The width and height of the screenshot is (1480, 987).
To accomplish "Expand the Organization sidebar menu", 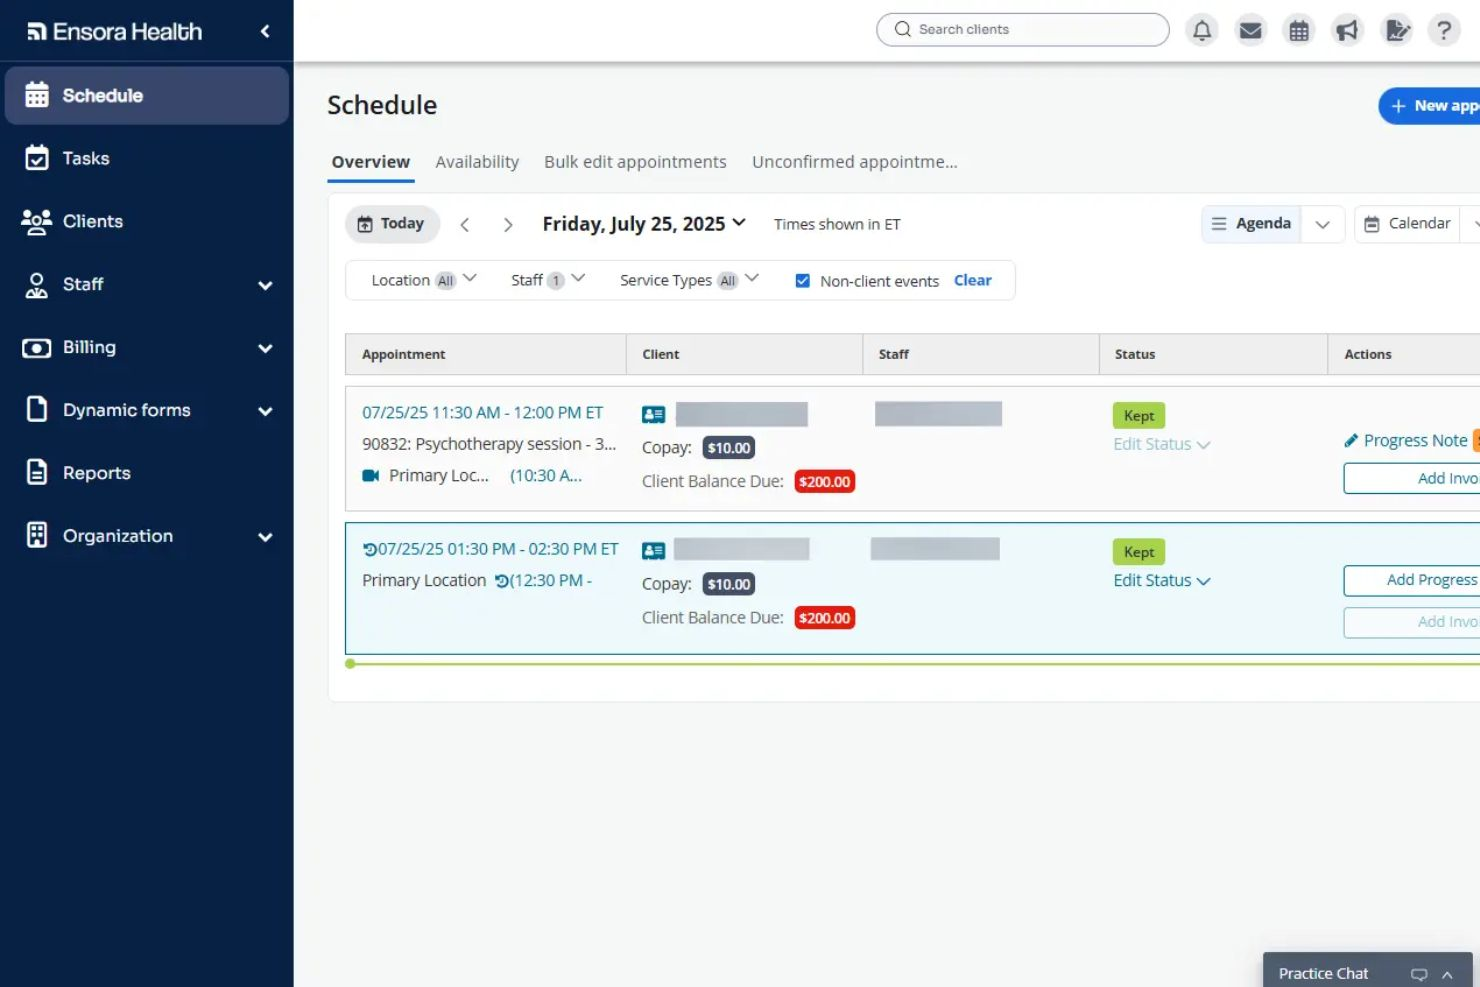I will pyautogui.click(x=265, y=537).
